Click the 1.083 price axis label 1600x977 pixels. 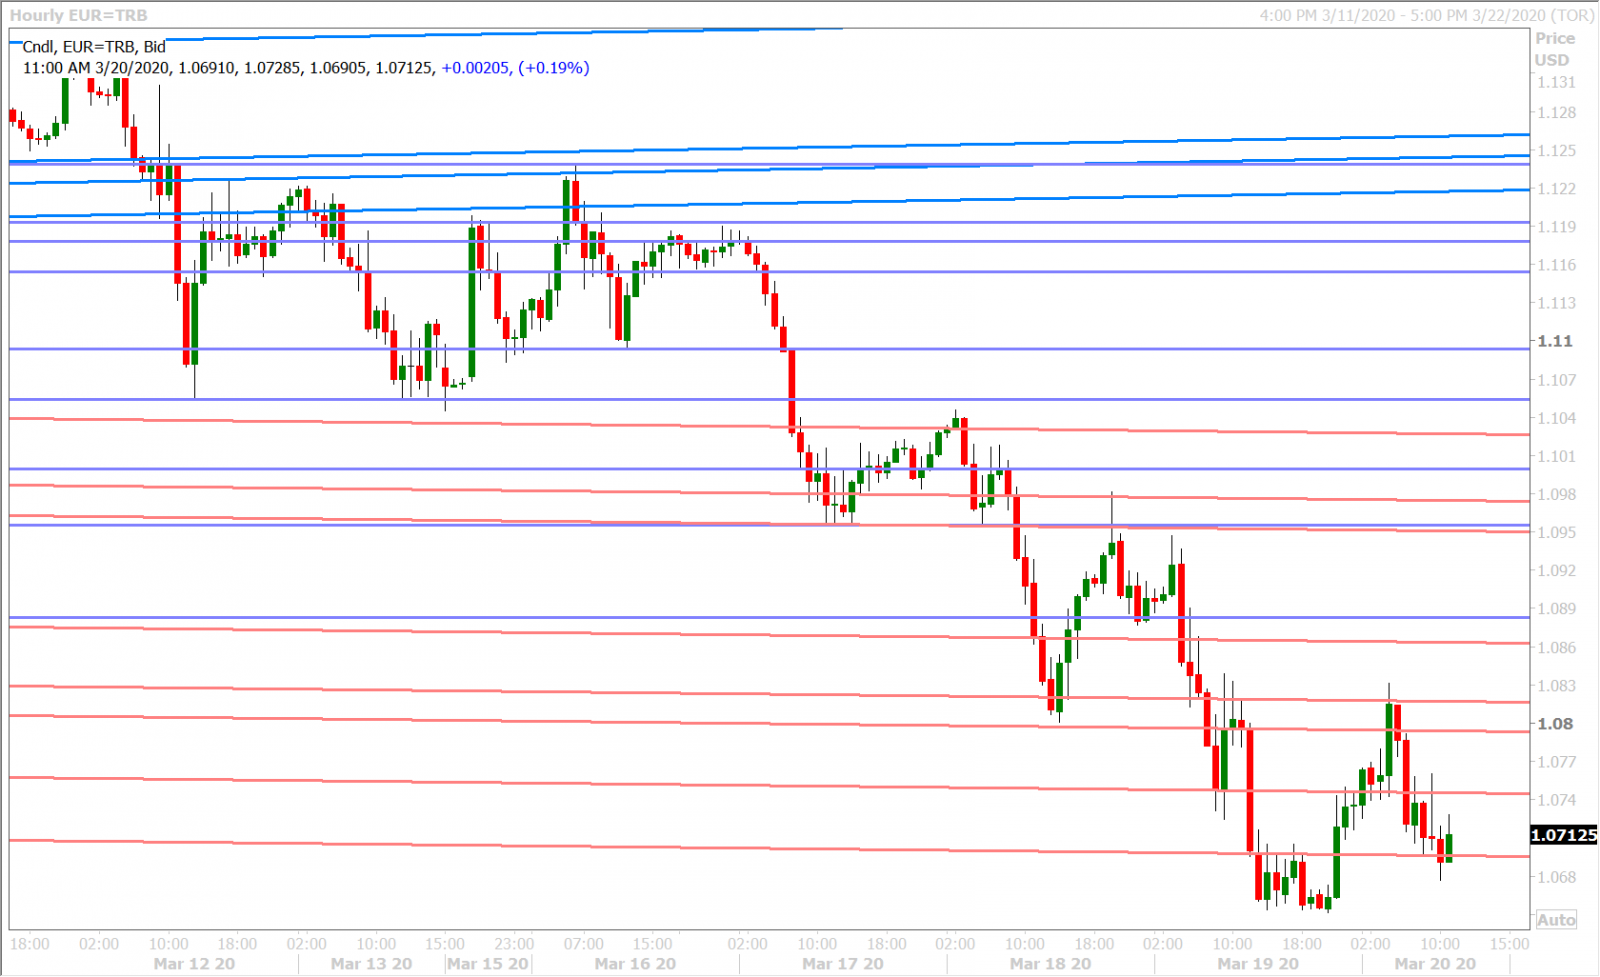tap(1557, 686)
